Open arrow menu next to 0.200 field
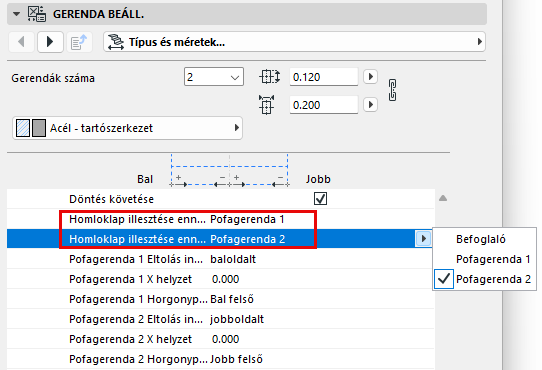Viewport: 542px width, 370px height. click(x=371, y=104)
